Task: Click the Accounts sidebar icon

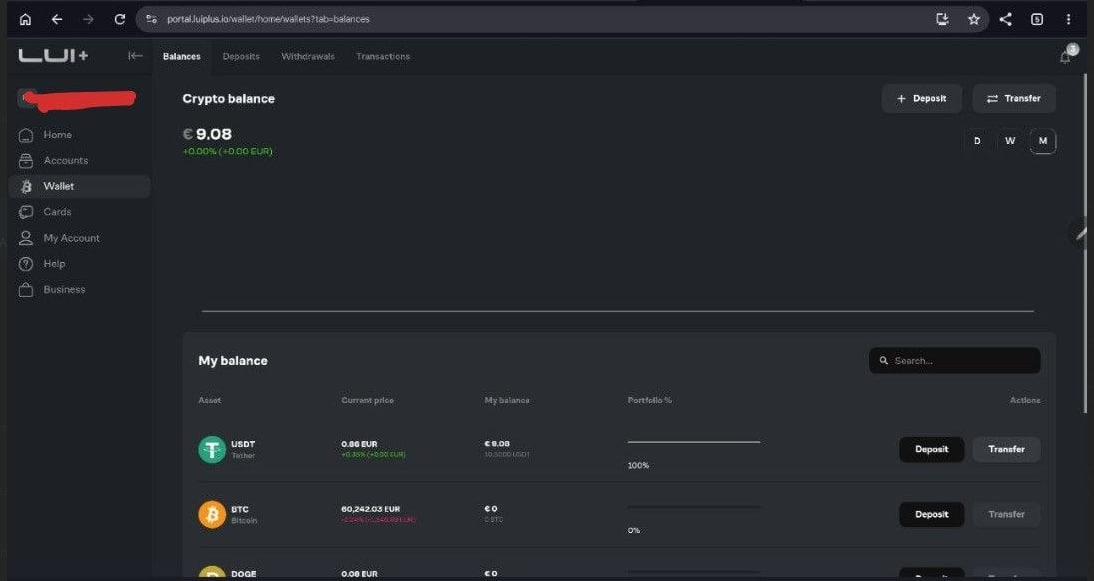Action: click(26, 160)
